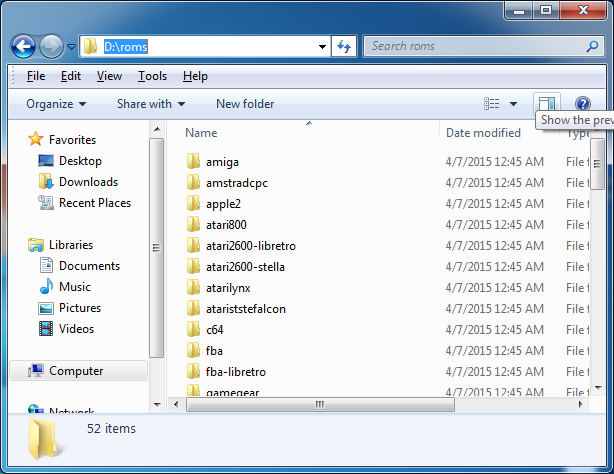614x474 pixels.
Task: Click the Recent Places icon
Action: click(x=46, y=203)
